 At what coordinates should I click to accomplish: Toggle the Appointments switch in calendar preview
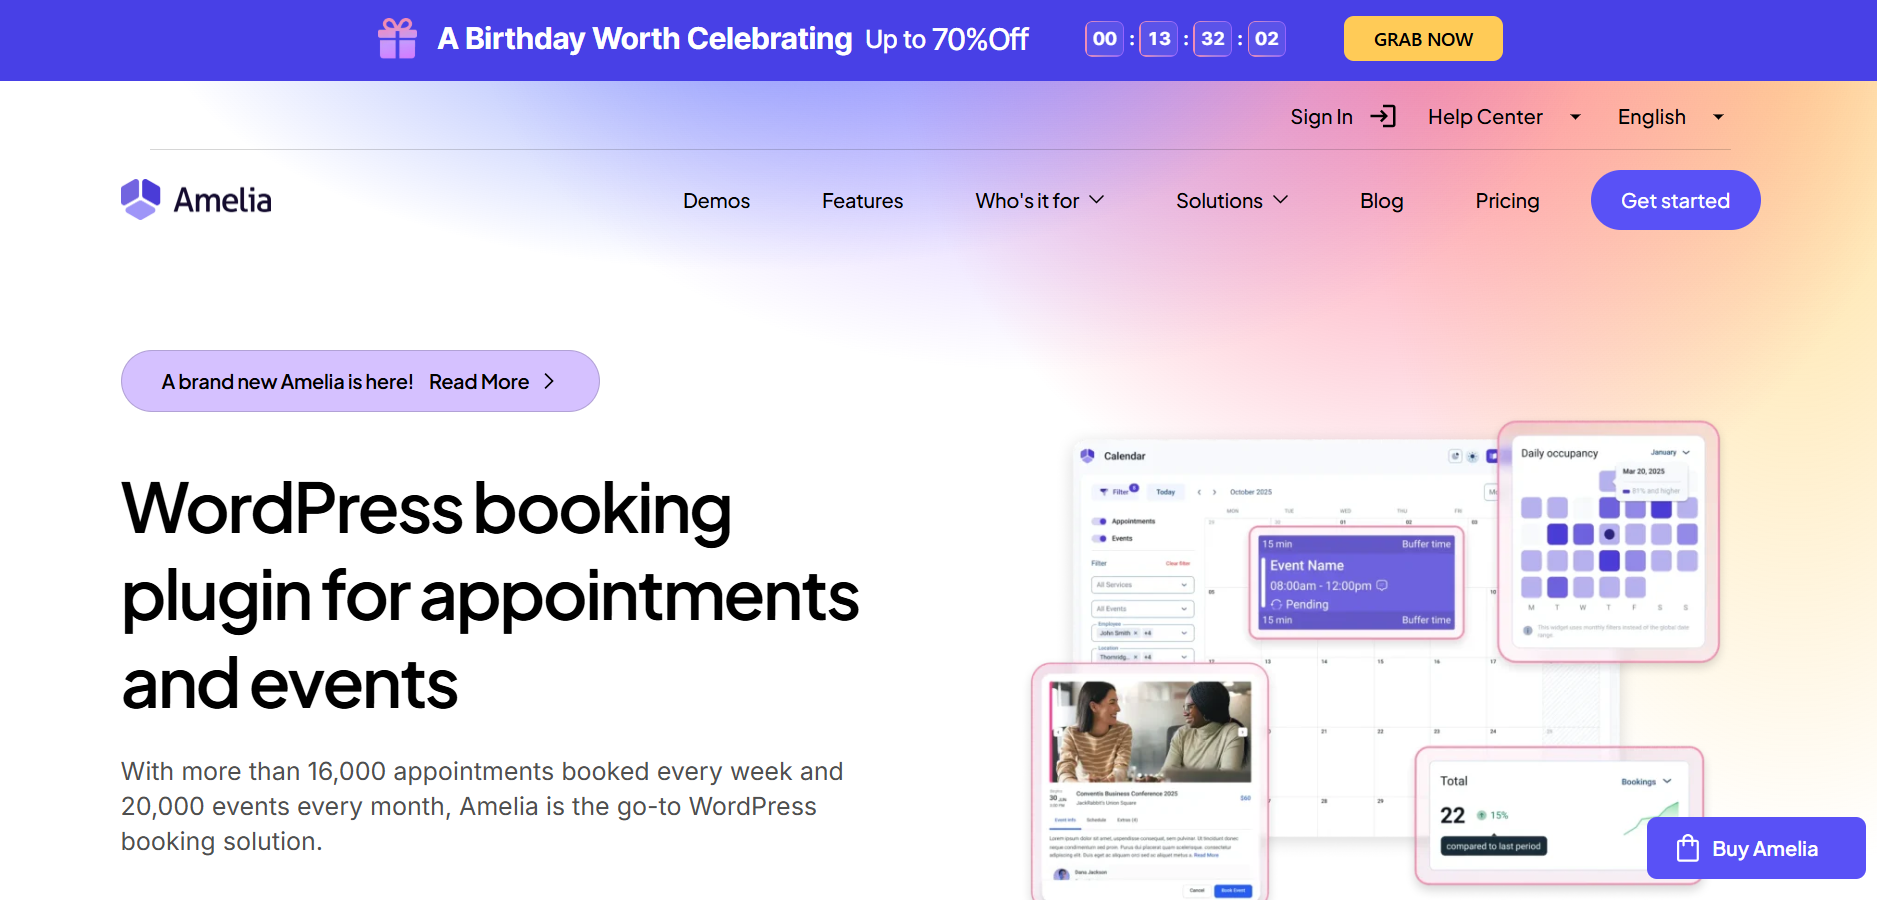1100,521
